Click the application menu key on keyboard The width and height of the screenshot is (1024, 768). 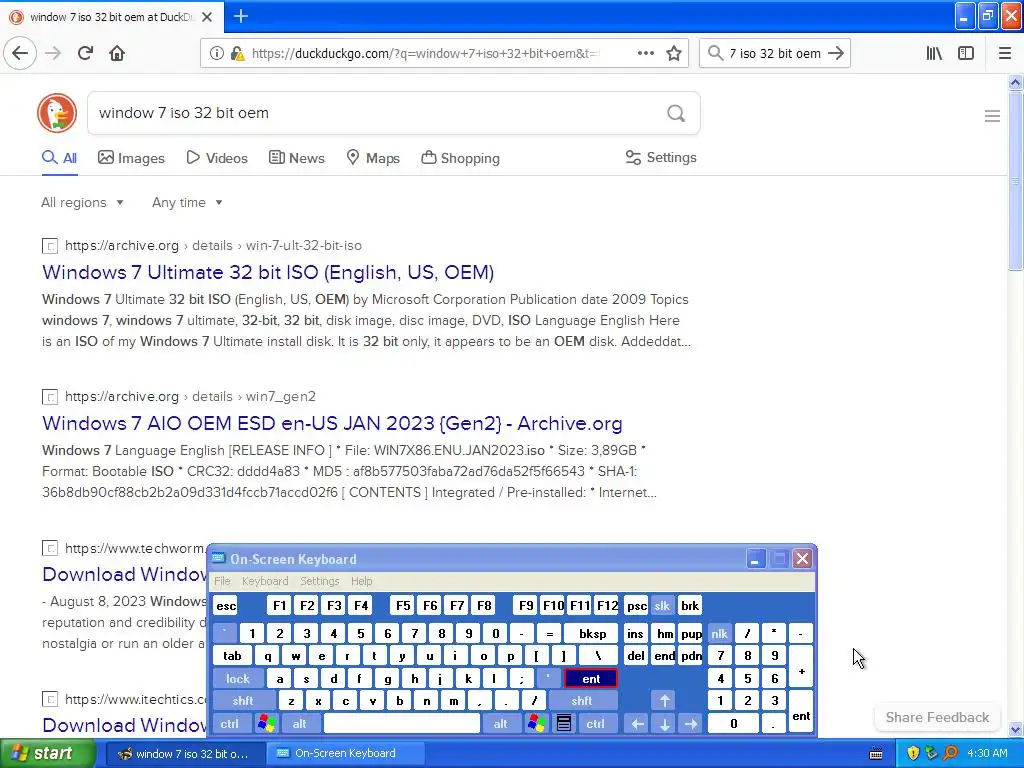(564, 724)
